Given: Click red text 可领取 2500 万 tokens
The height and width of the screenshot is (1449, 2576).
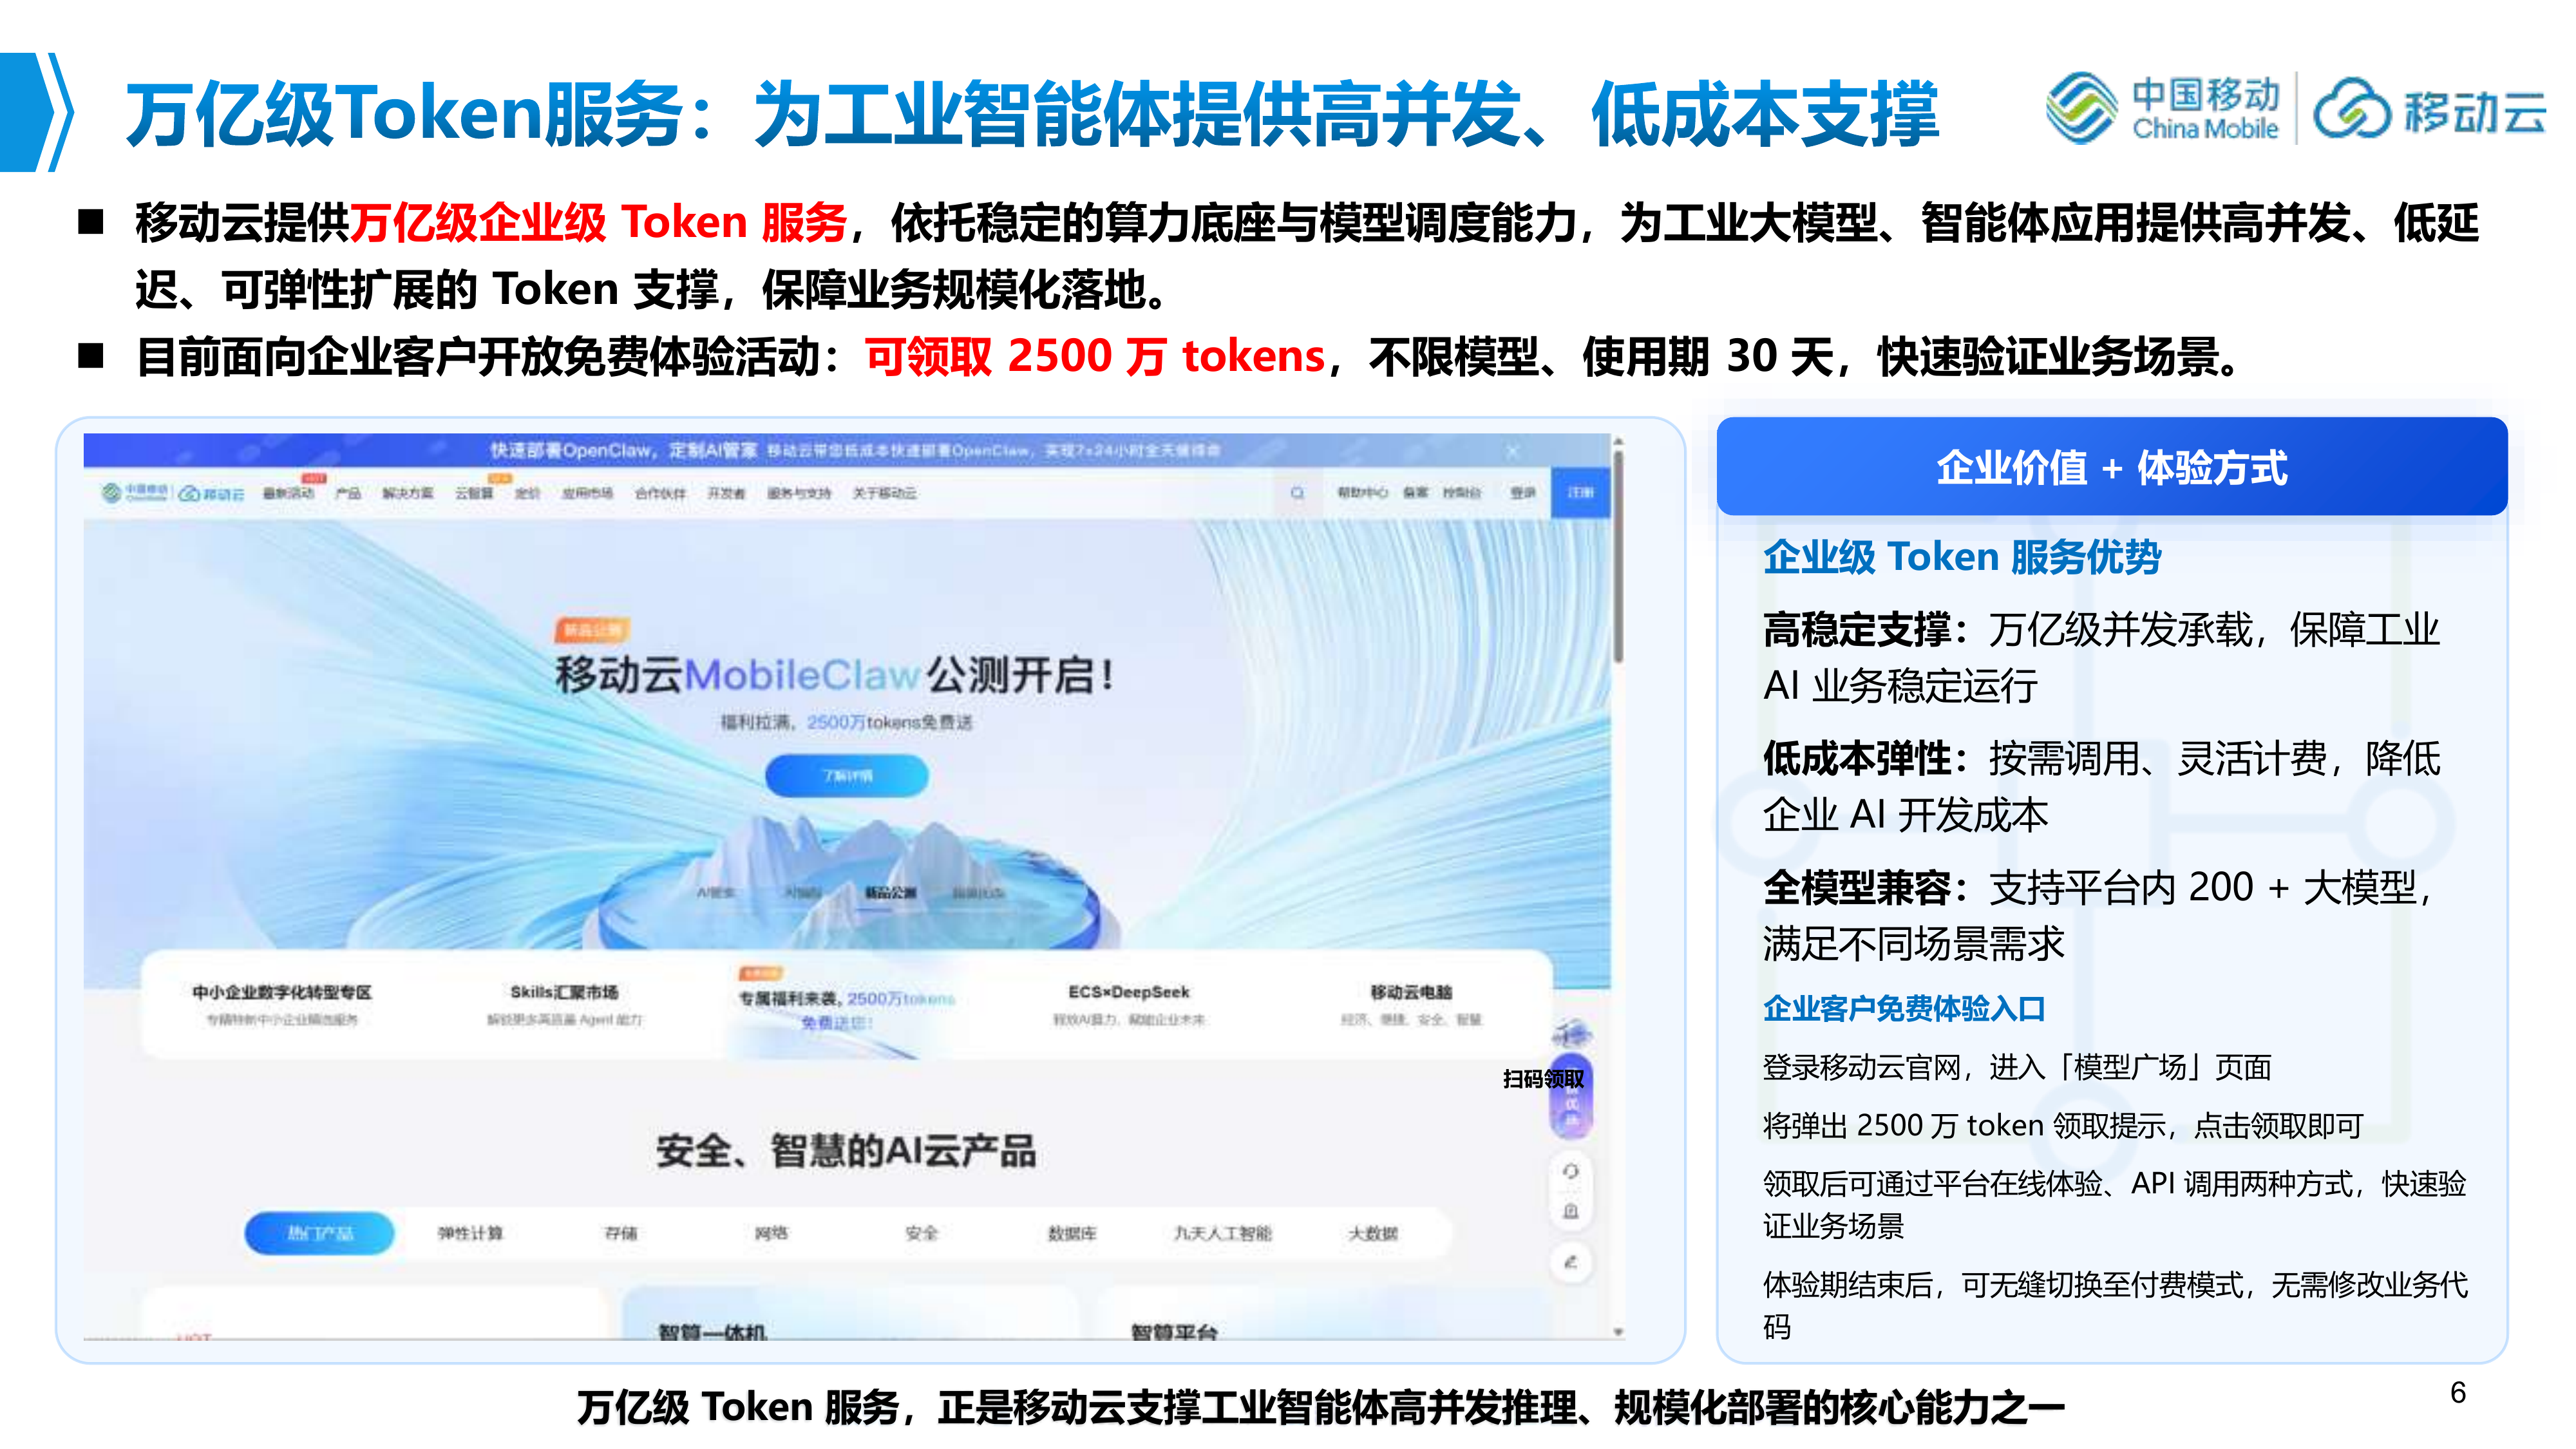Looking at the screenshot, I should tap(1095, 356).
